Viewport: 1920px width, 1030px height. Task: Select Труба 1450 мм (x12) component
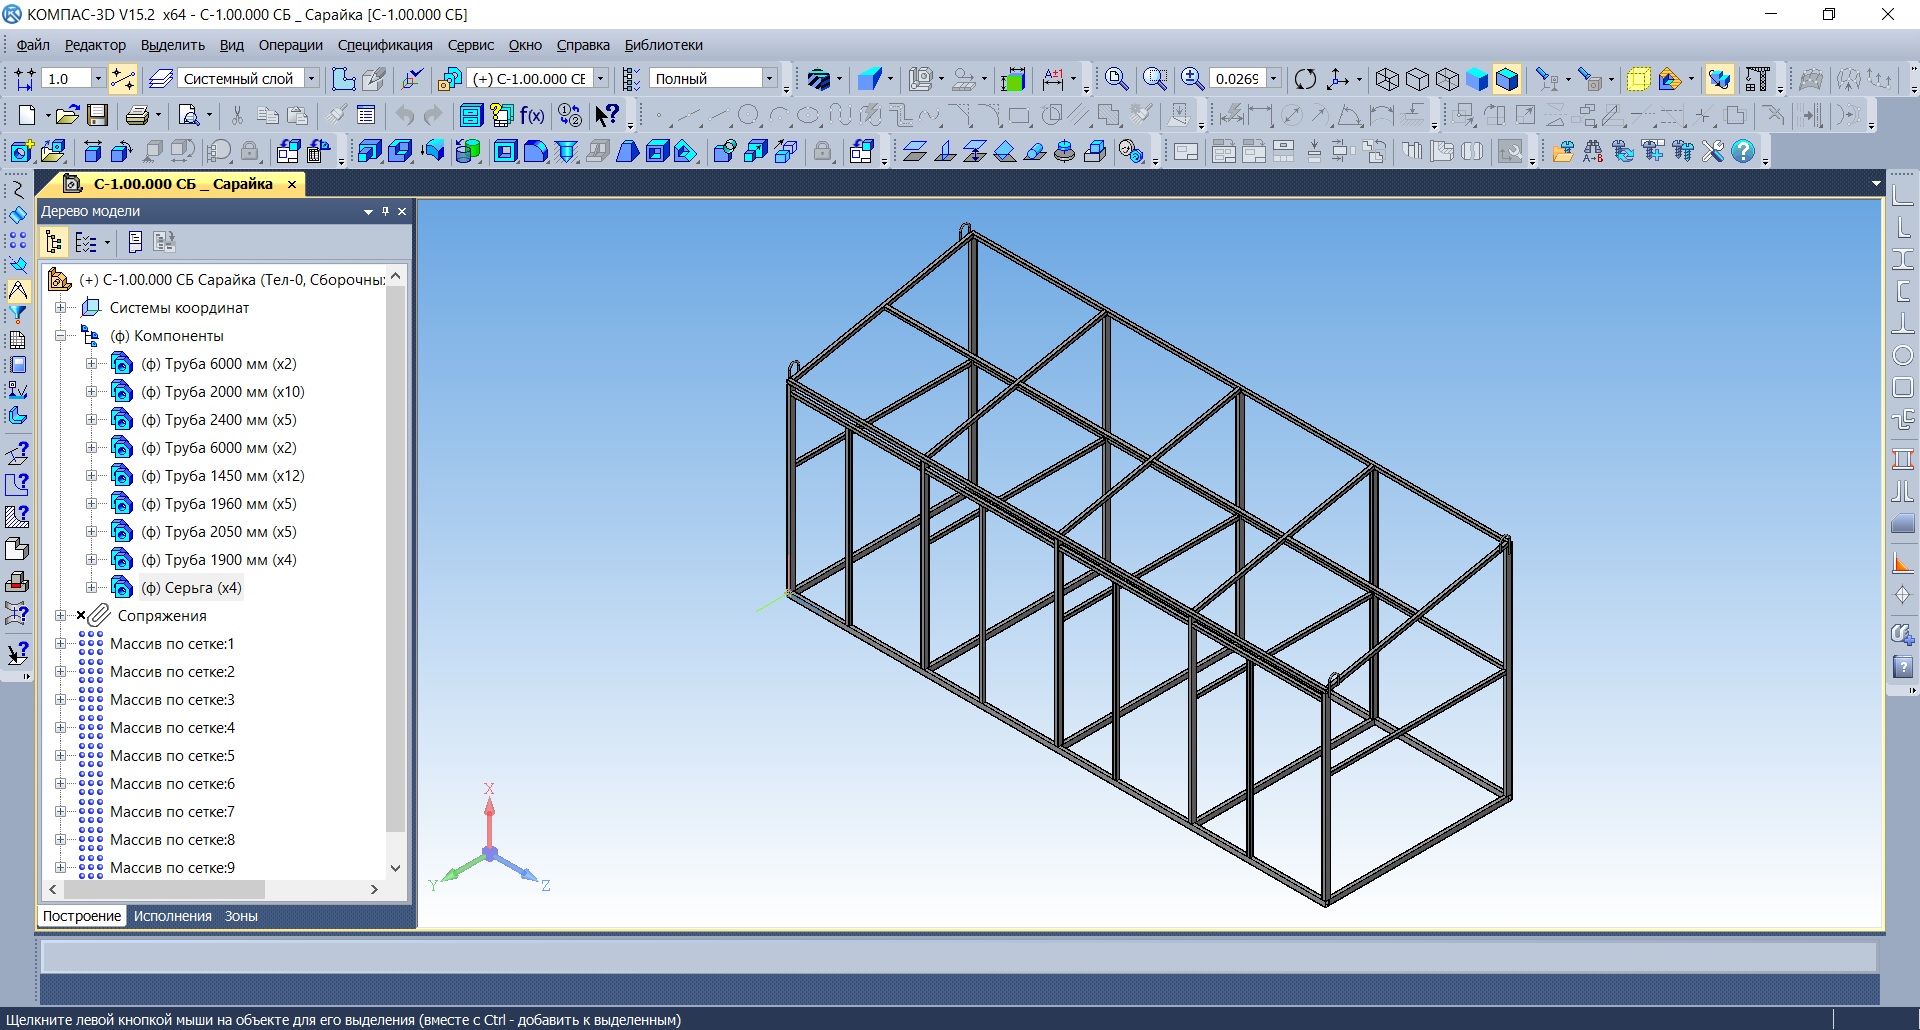click(x=222, y=476)
